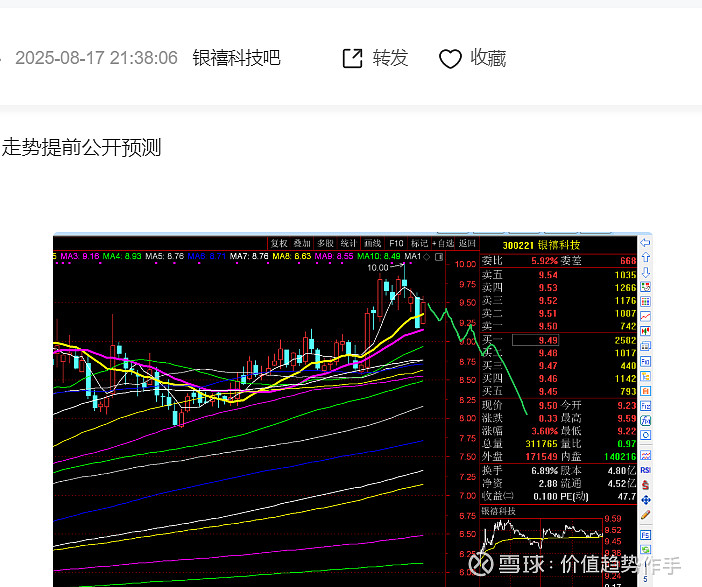This screenshot has height=587, width=702.
Task: Click the multi-line indicator chart icon above RSI
Action: pos(645,455)
